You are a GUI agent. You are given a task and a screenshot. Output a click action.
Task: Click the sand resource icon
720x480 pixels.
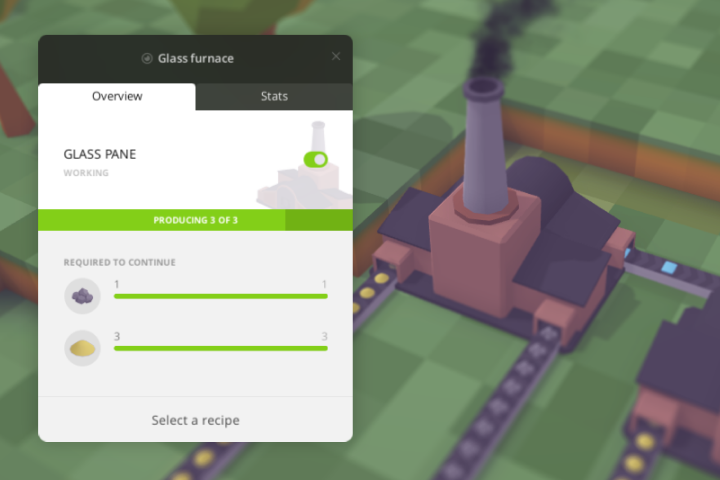click(83, 348)
